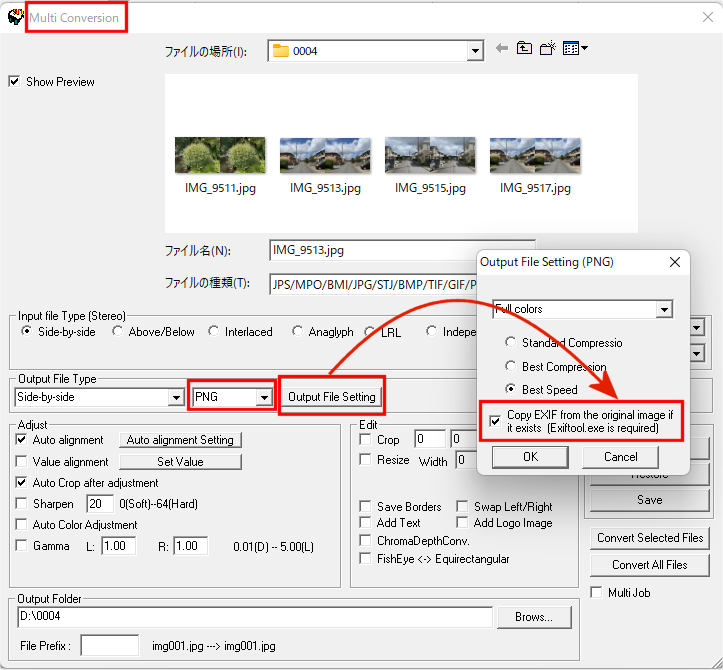
Task: Click the Resize Width field
Action: click(467, 460)
